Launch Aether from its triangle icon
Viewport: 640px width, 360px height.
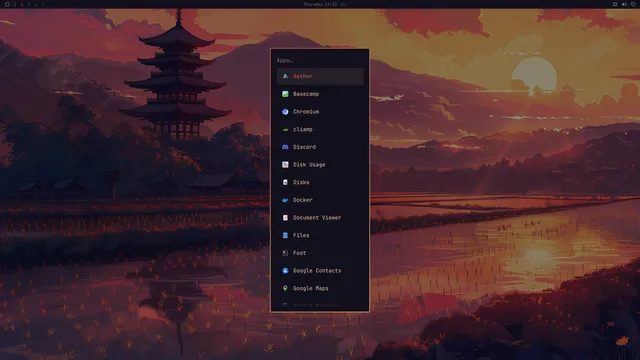click(285, 76)
